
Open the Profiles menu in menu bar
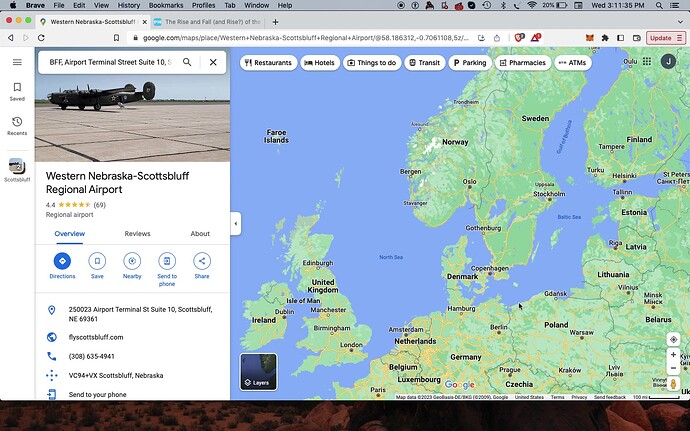(204, 5)
